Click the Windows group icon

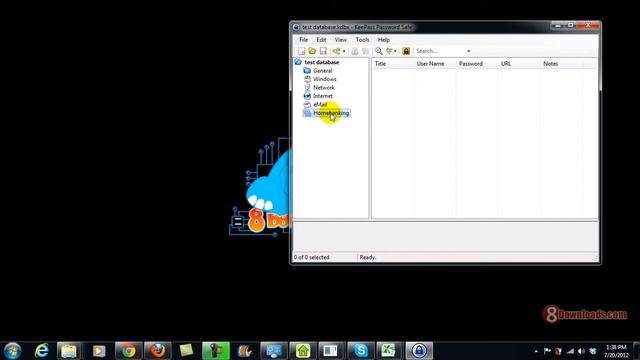(x=307, y=79)
